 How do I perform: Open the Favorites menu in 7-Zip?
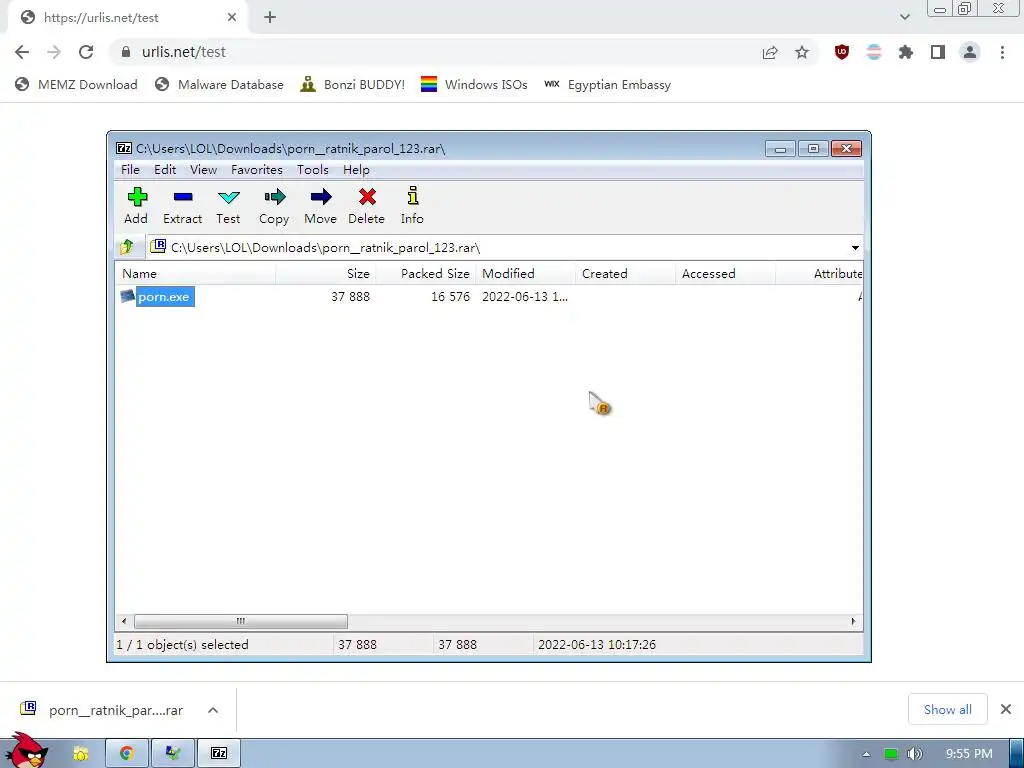[x=257, y=170]
